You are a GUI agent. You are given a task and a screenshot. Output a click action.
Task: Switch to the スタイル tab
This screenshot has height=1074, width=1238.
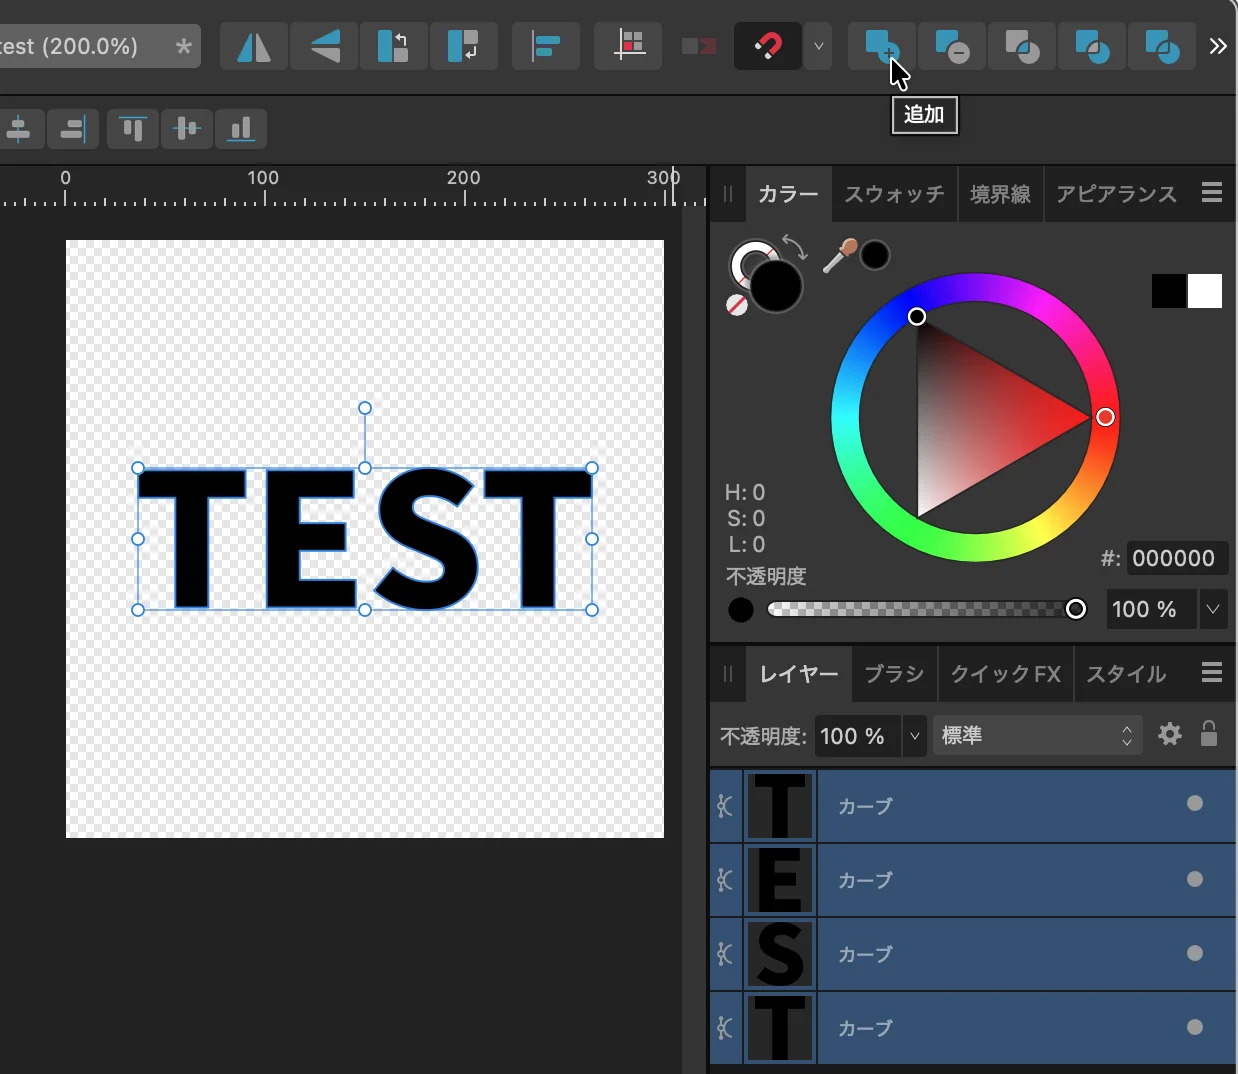coord(1126,674)
